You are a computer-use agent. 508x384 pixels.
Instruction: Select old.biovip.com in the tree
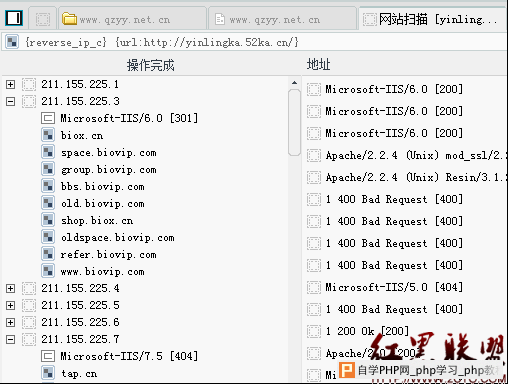click(103, 203)
